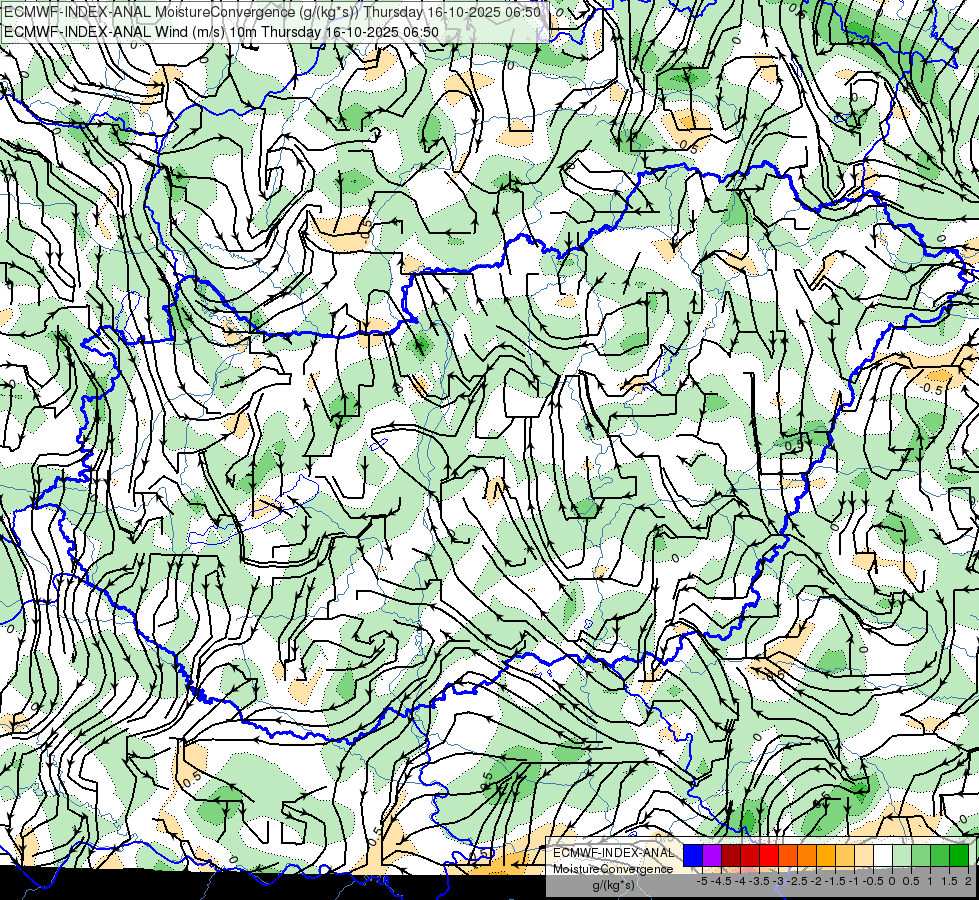Click the legend's ECMWF-INDEX-ANAL label
Image resolution: width=979 pixels, height=900 pixels.
[x=613, y=853]
